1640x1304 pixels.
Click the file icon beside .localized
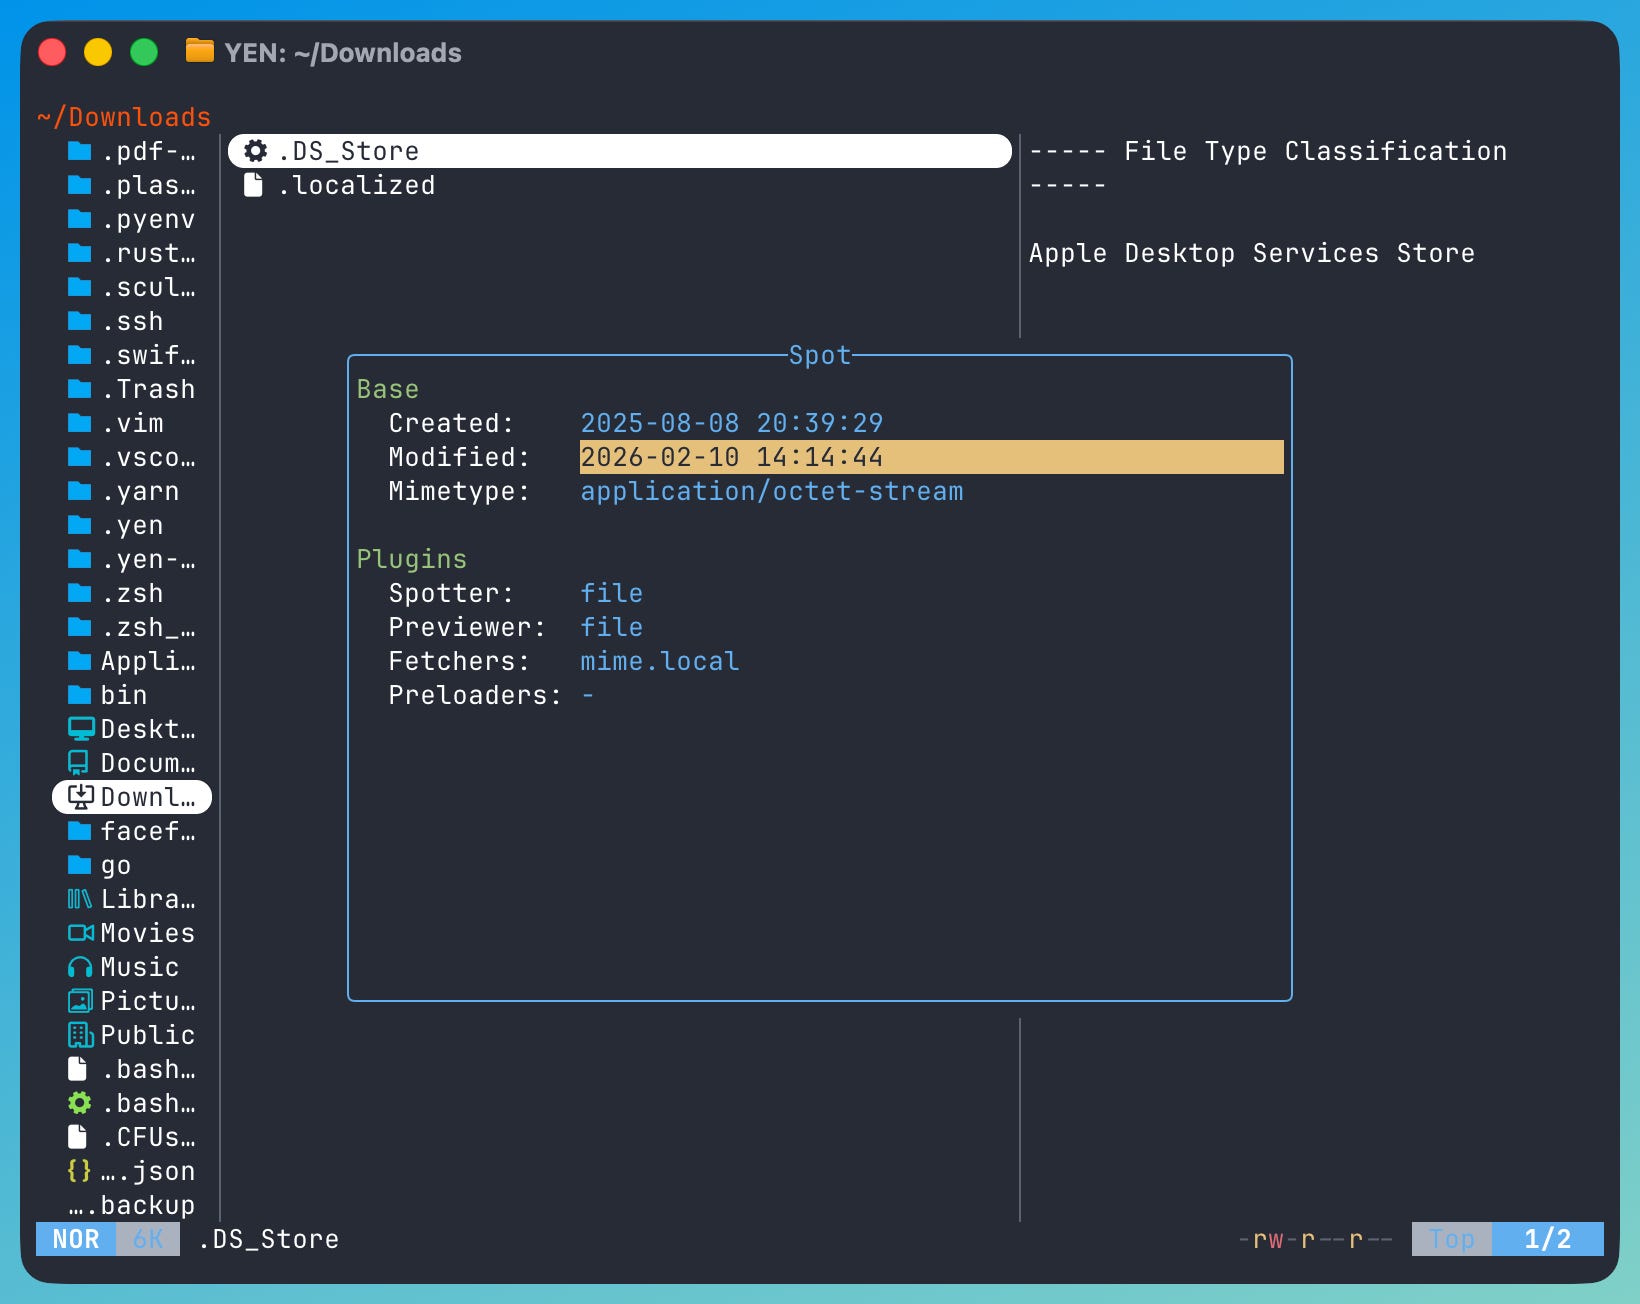coord(254,185)
